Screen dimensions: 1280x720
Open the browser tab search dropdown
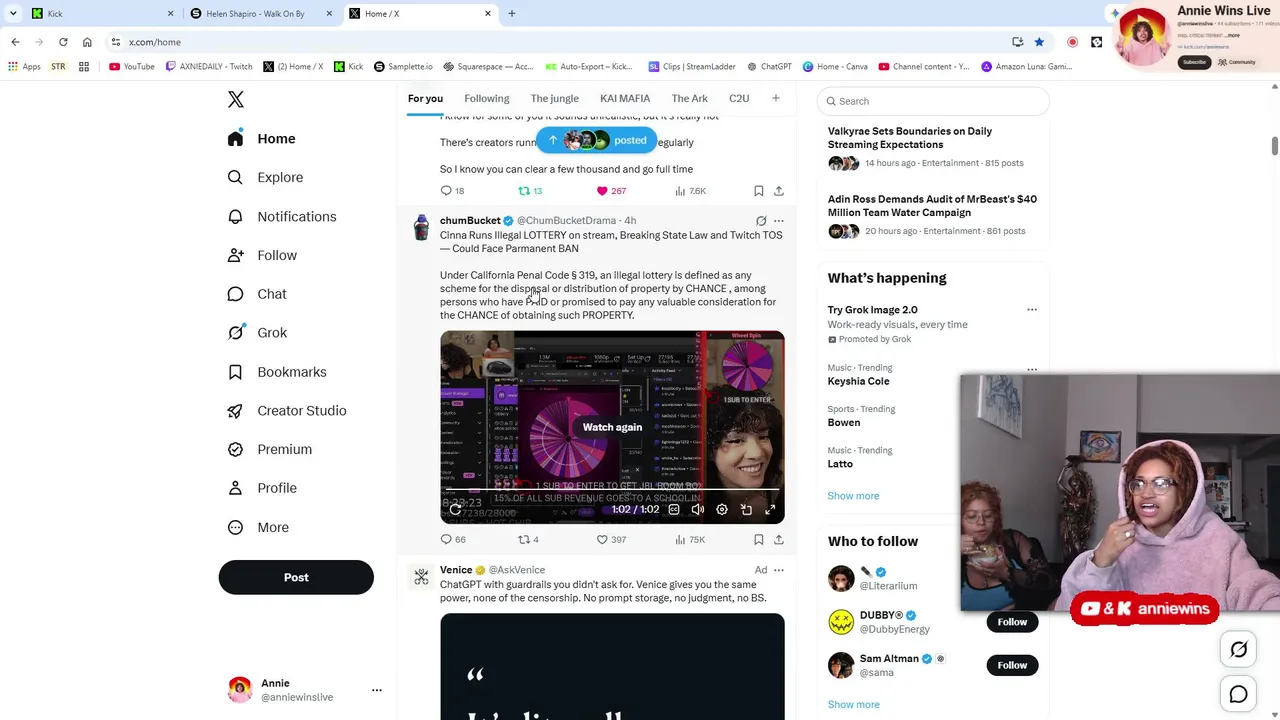(x=13, y=14)
